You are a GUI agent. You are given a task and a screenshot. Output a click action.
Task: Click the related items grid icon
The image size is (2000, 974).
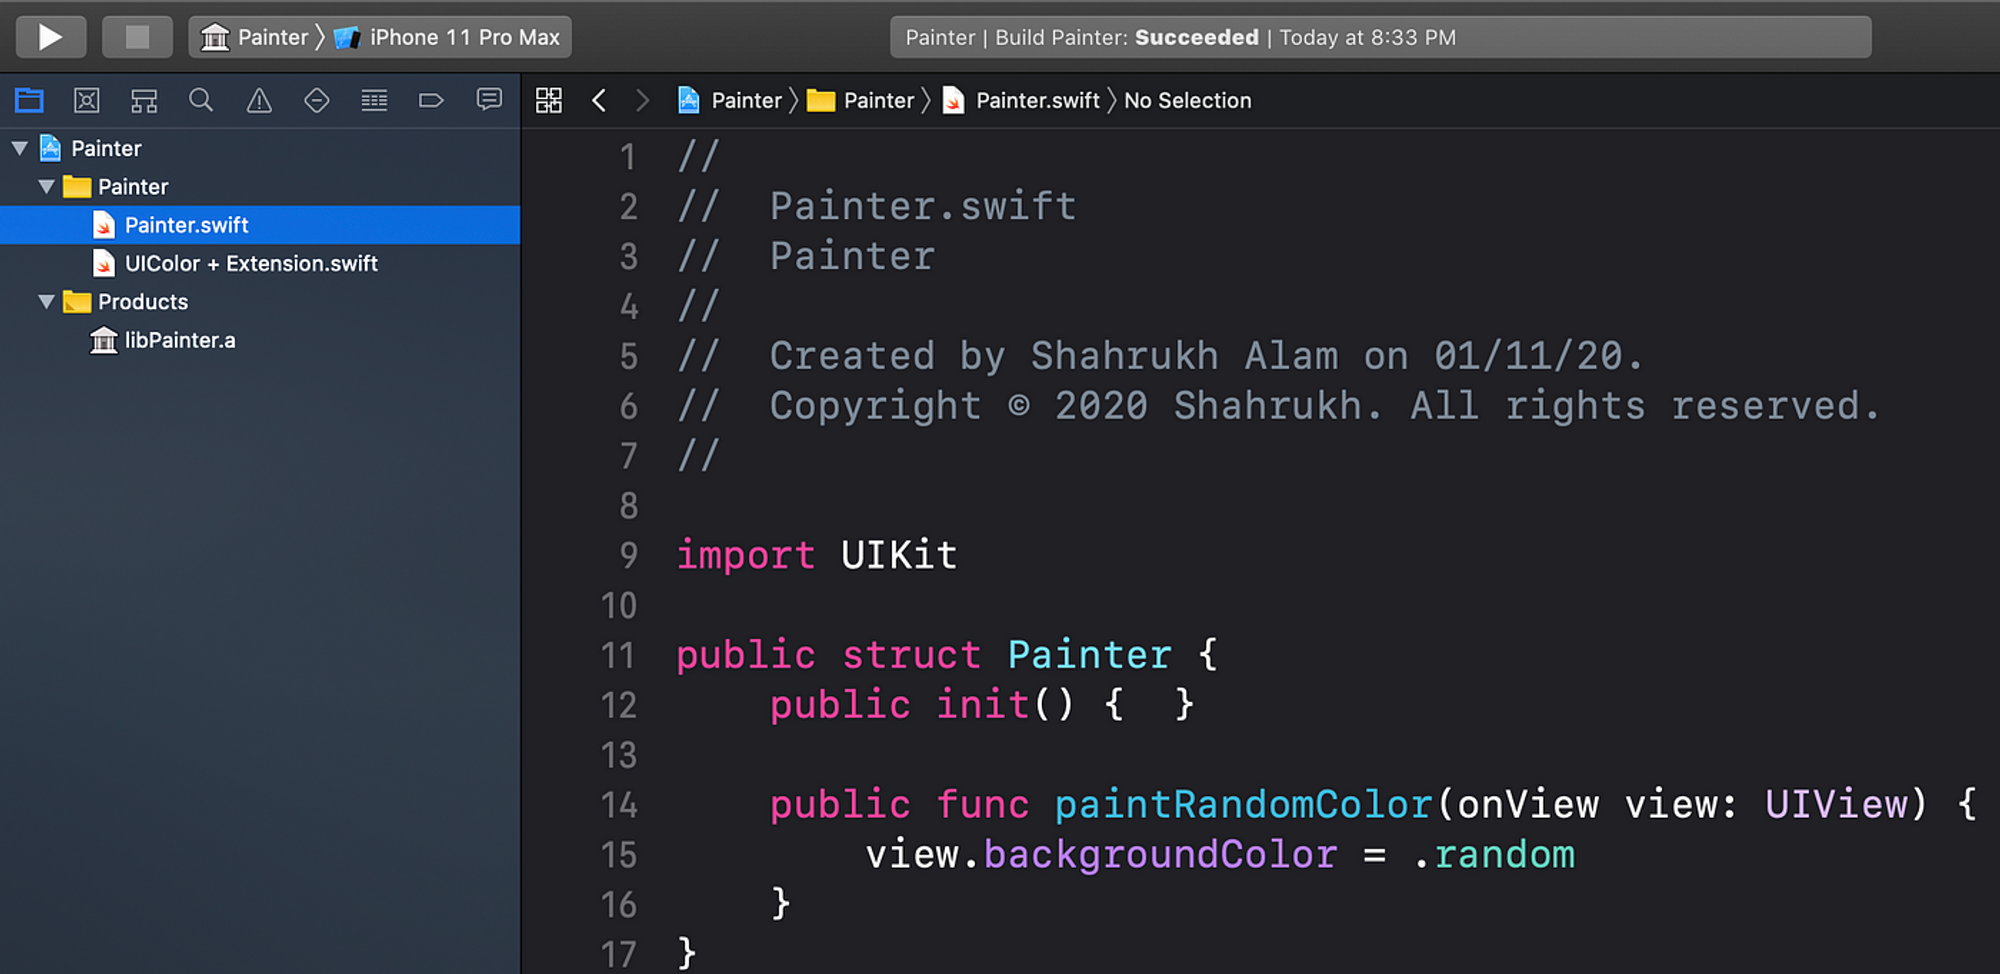(x=549, y=100)
